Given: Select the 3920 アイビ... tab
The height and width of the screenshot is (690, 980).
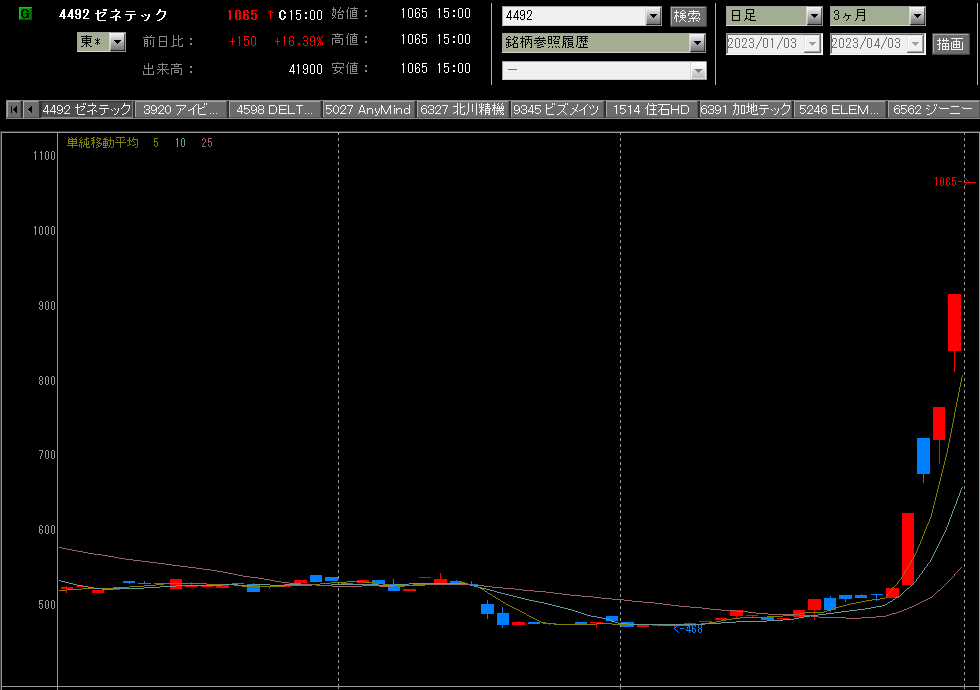Looking at the screenshot, I should click(x=181, y=109).
